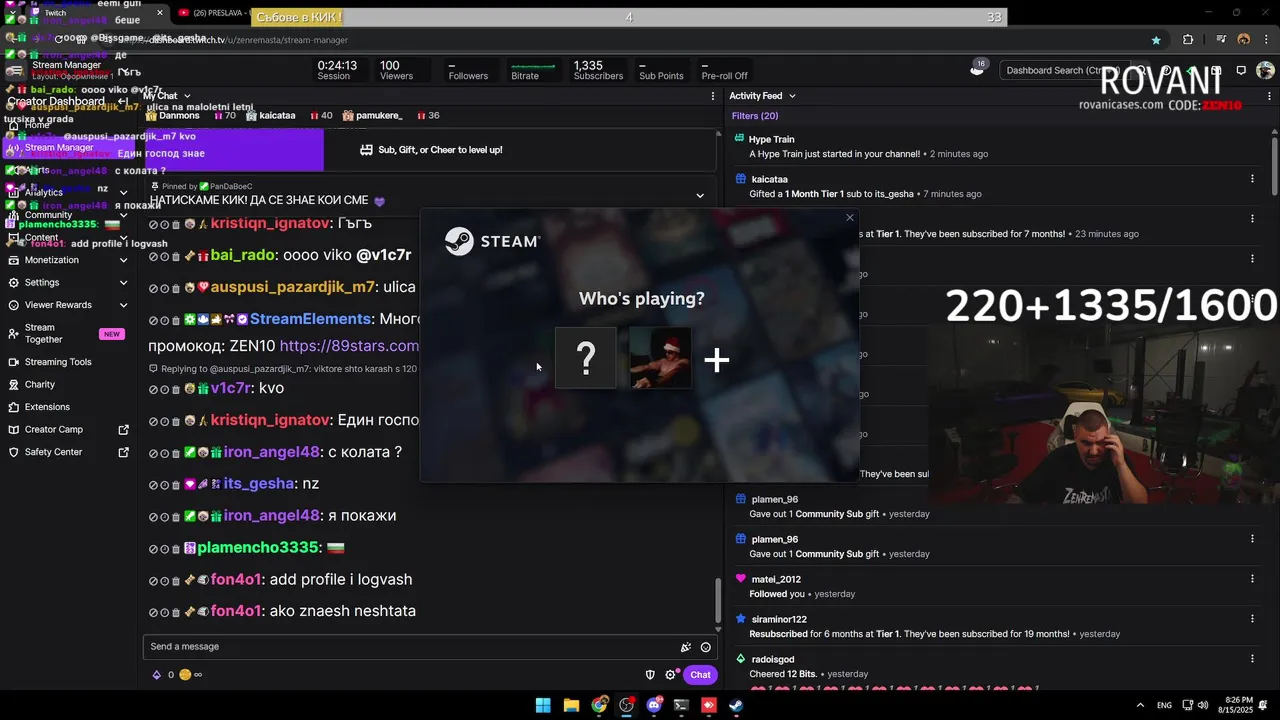Viewport: 1280px width, 720px height.
Task: Delete the its_gesha message with trash icon
Action: click(x=176, y=484)
